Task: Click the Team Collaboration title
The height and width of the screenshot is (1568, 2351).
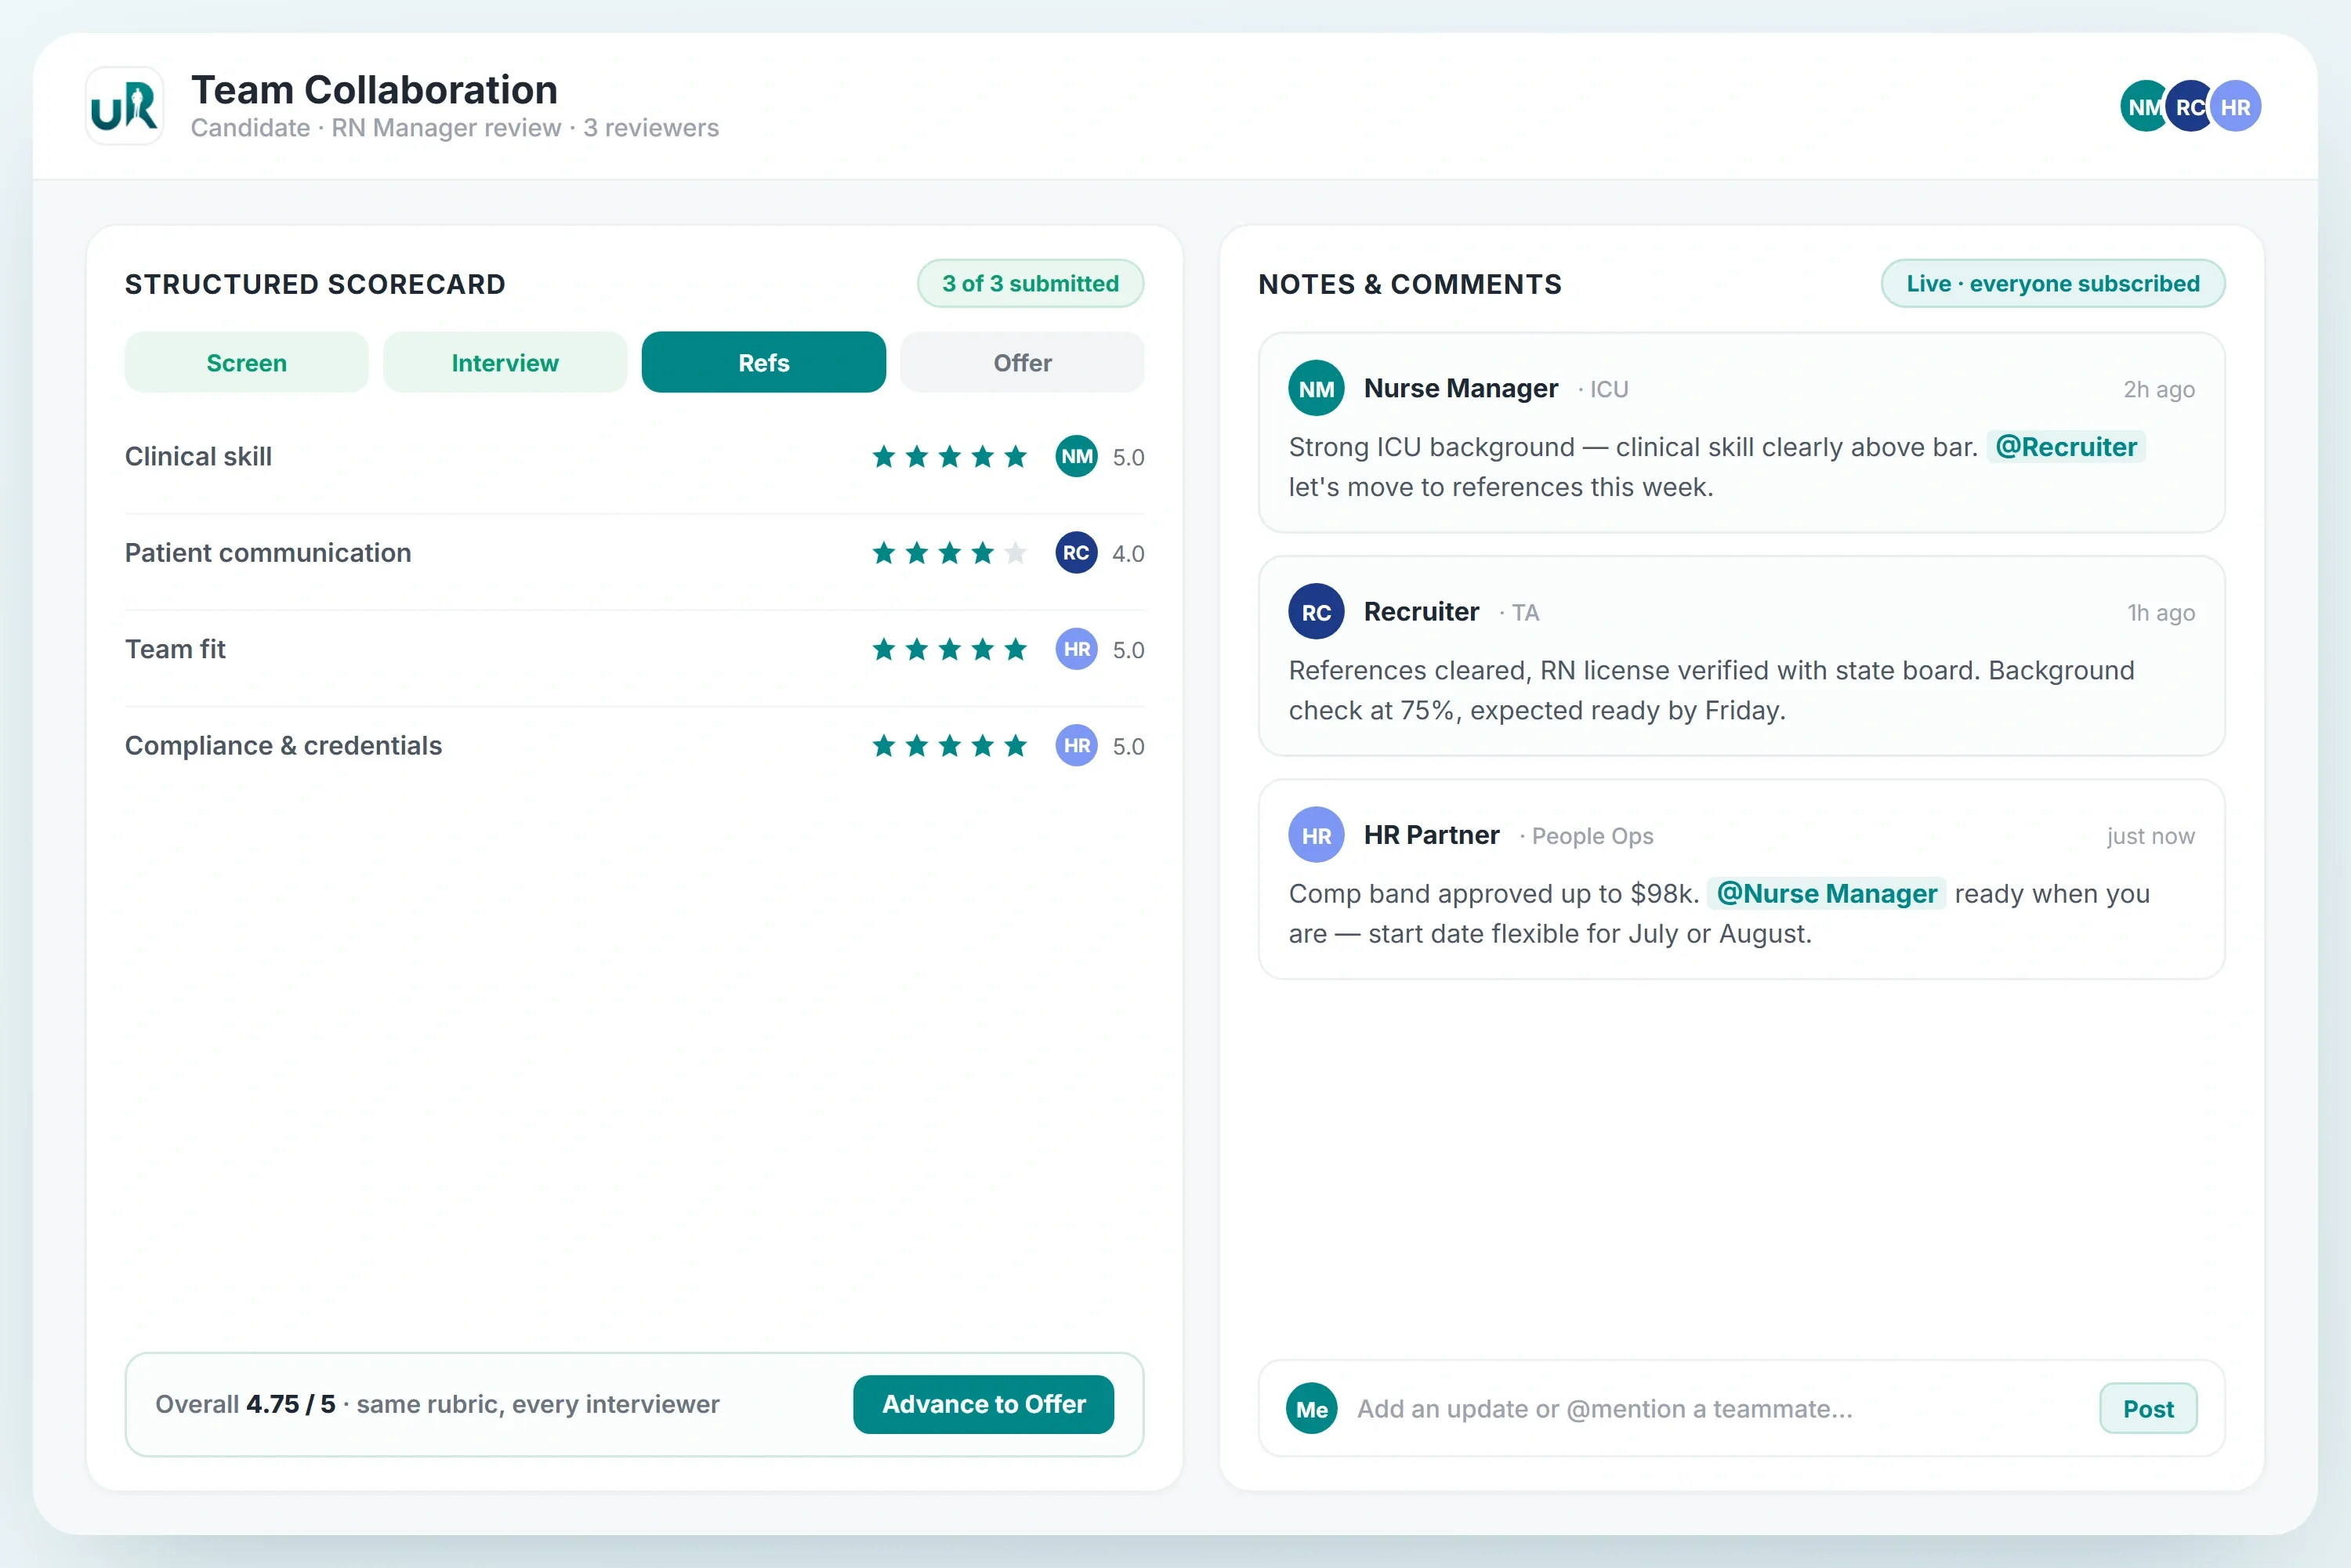Action: [x=374, y=90]
